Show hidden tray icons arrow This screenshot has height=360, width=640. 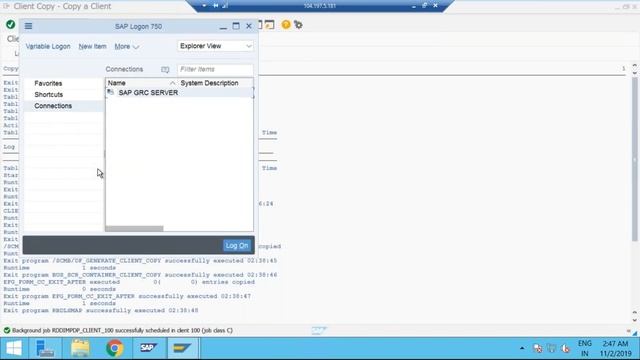522,348
